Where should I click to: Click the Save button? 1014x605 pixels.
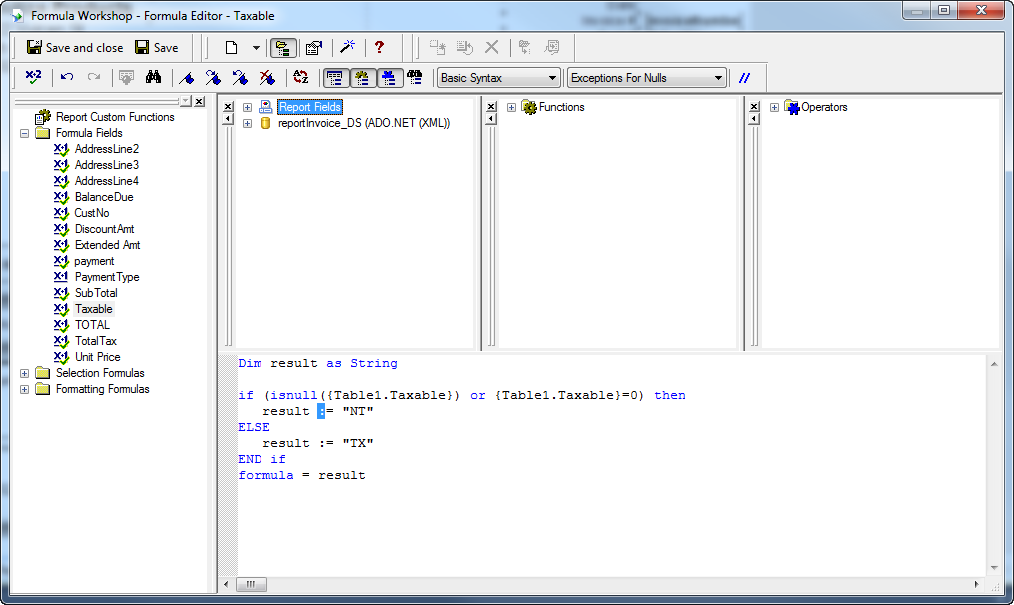[x=156, y=48]
